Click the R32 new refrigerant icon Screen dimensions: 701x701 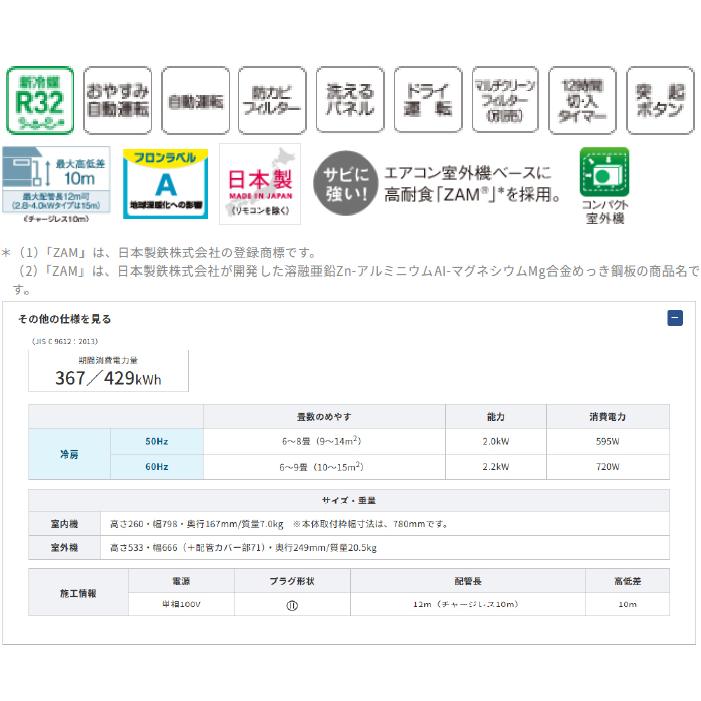pos(40,100)
